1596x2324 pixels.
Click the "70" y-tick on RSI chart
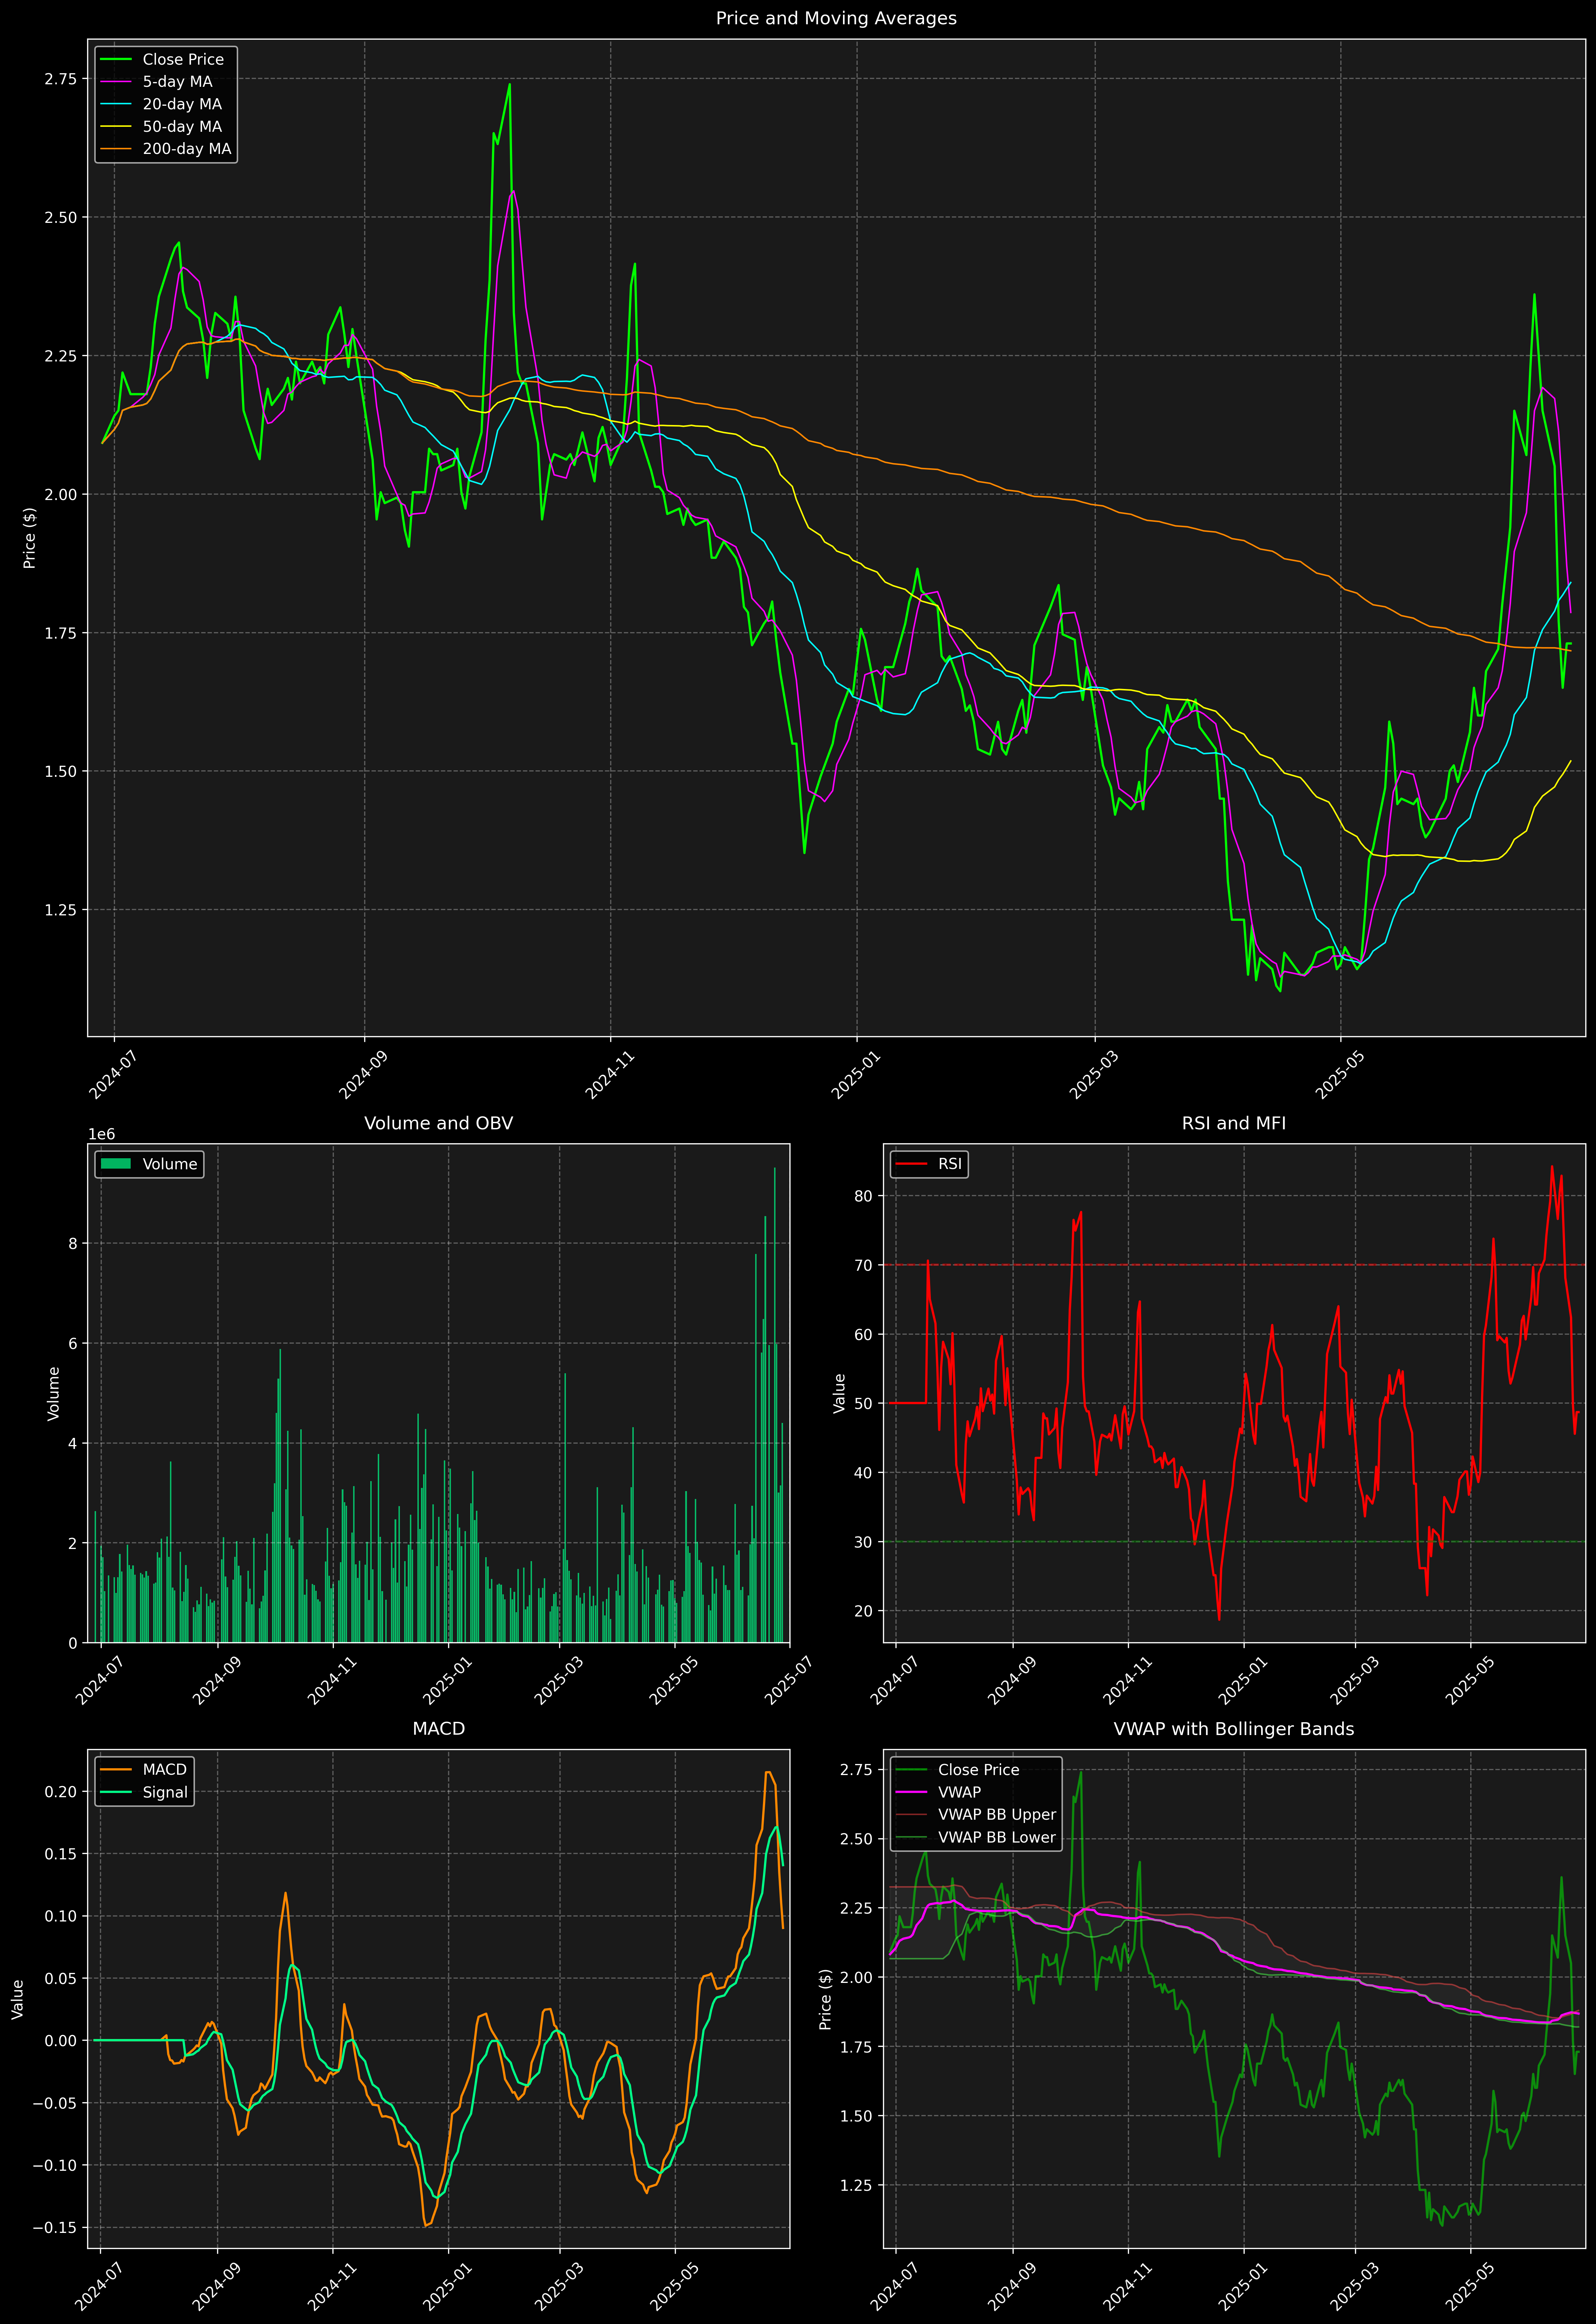click(x=864, y=1265)
